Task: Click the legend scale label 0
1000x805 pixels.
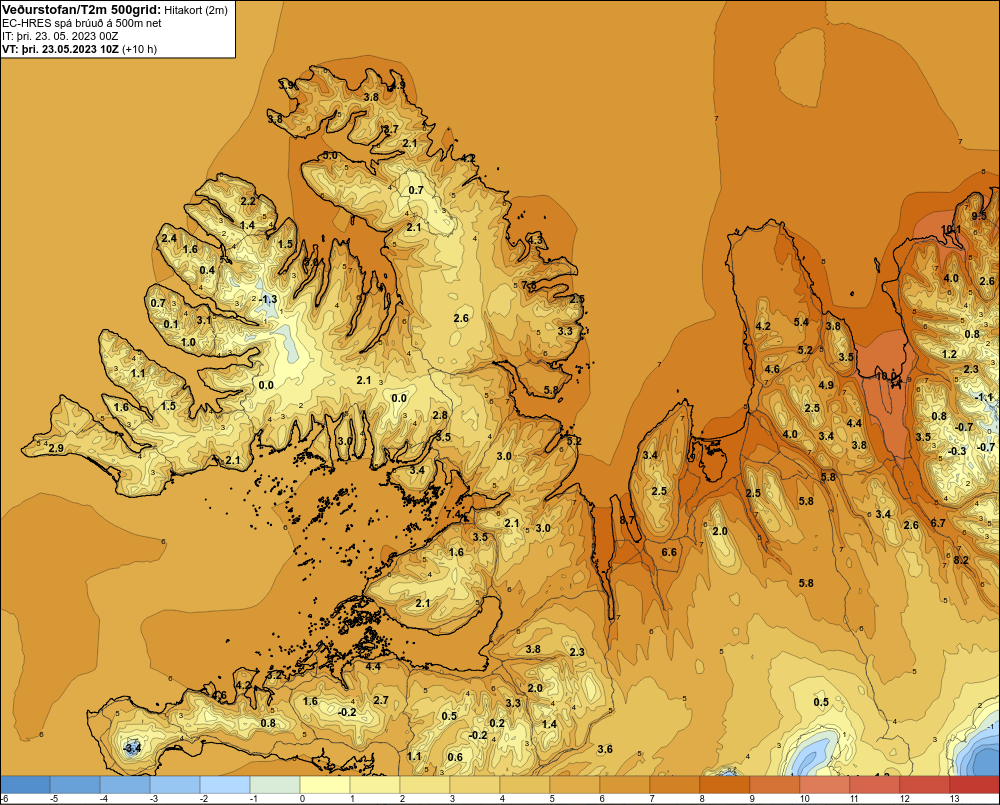Action: pos(302,799)
